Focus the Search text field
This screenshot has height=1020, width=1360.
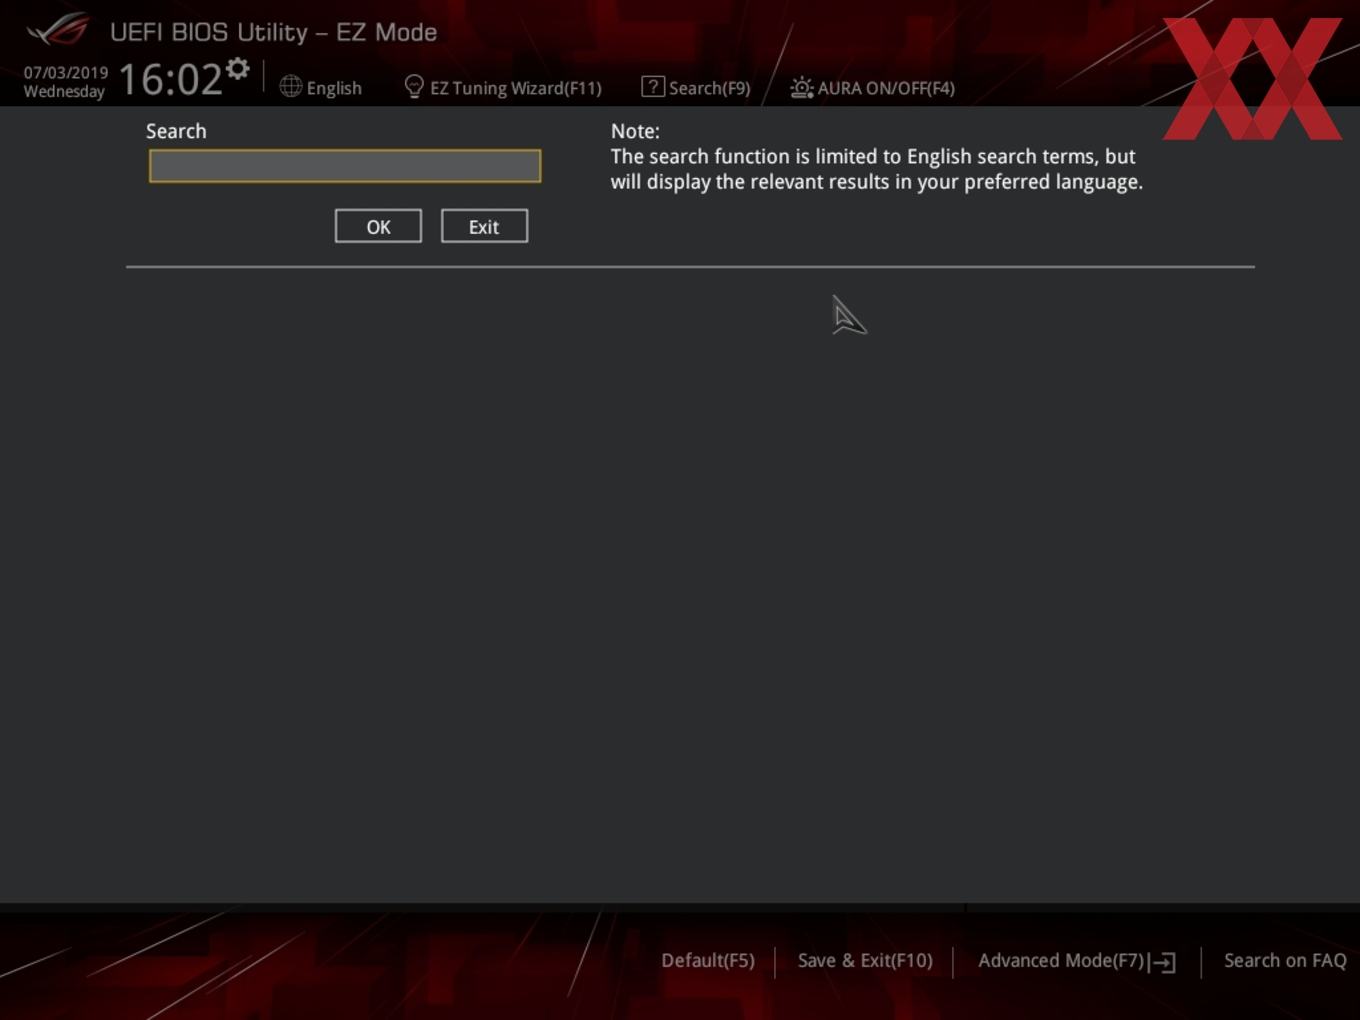[x=345, y=166]
